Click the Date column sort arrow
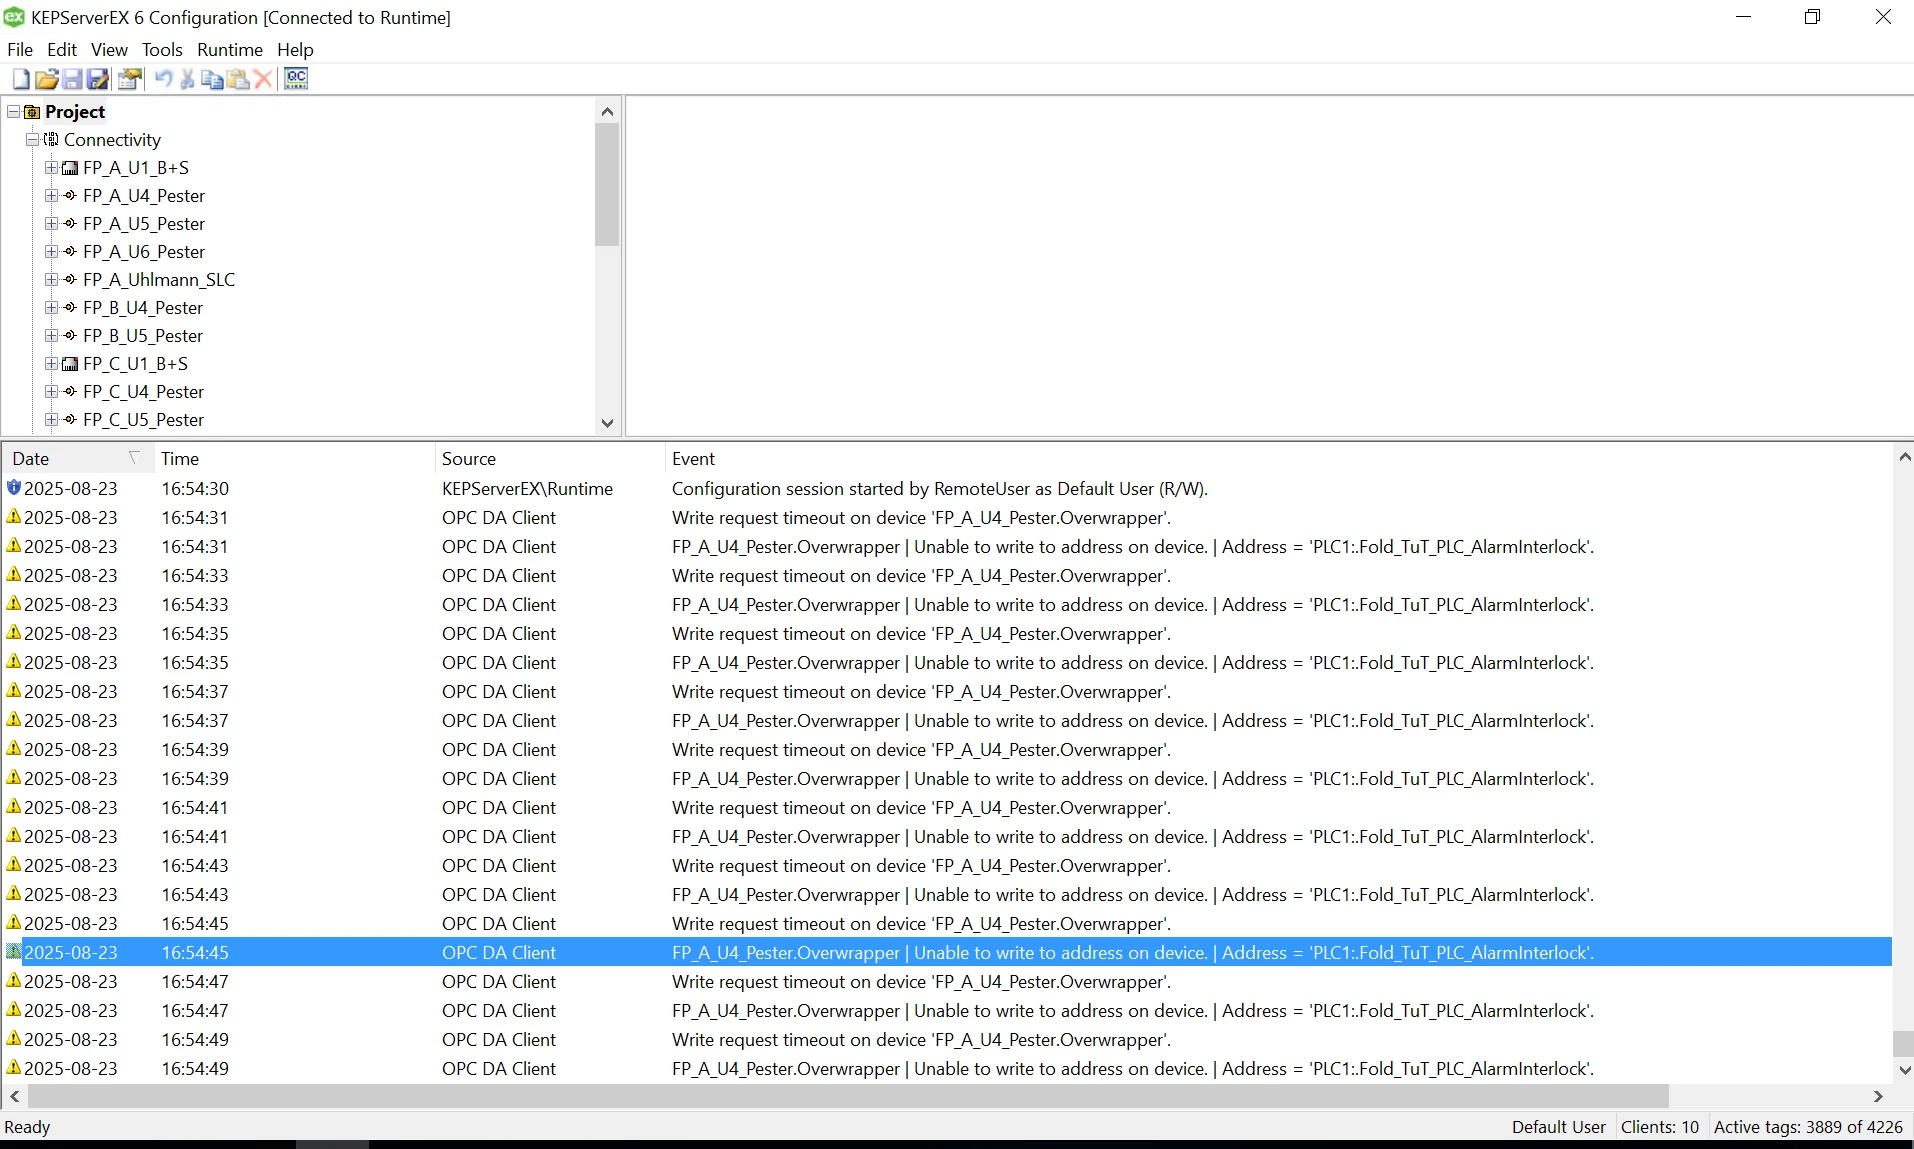1914x1149 pixels. coord(134,458)
